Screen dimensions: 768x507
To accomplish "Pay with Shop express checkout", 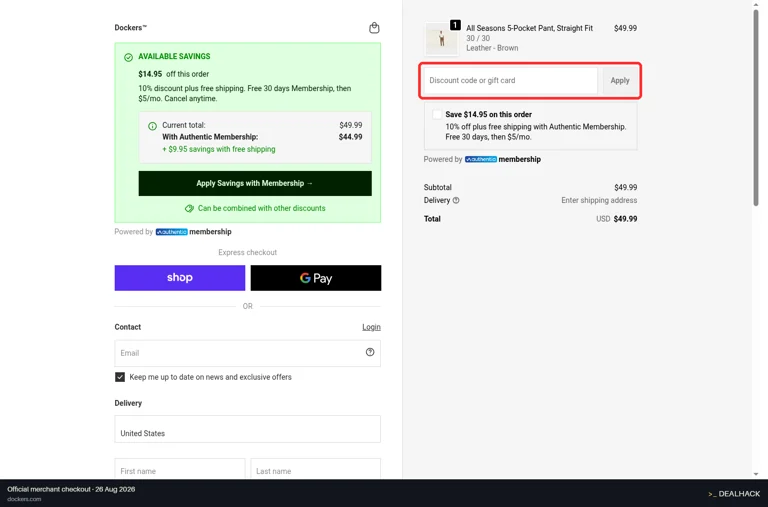I will [180, 278].
